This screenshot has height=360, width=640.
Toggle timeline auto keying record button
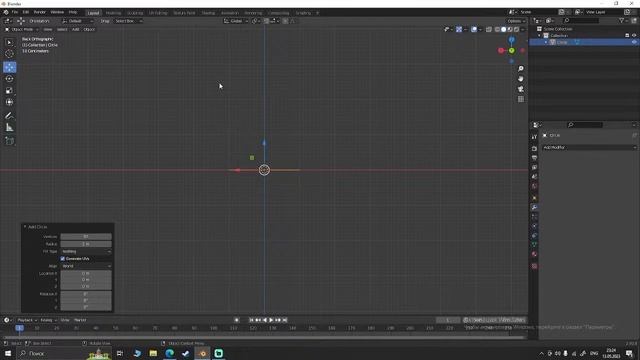tap(237, 320)
